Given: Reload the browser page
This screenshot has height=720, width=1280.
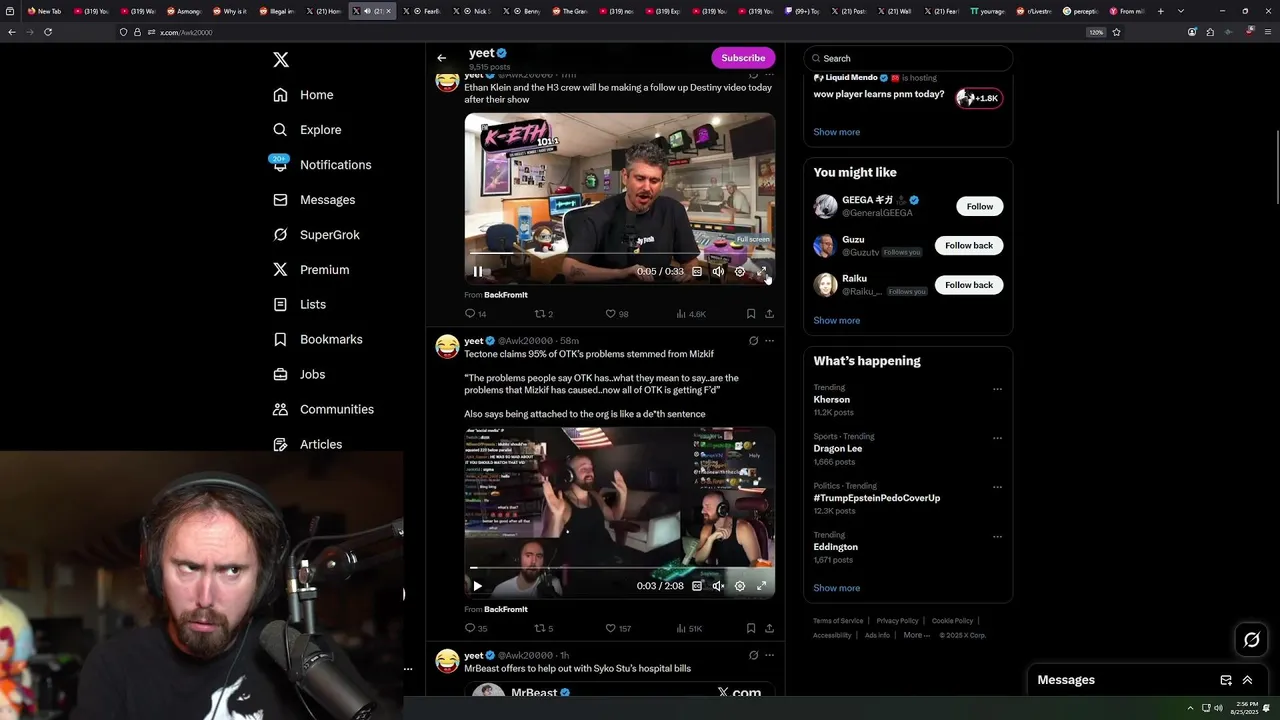Looking at the screenshot, I should [x=48, y=32].
